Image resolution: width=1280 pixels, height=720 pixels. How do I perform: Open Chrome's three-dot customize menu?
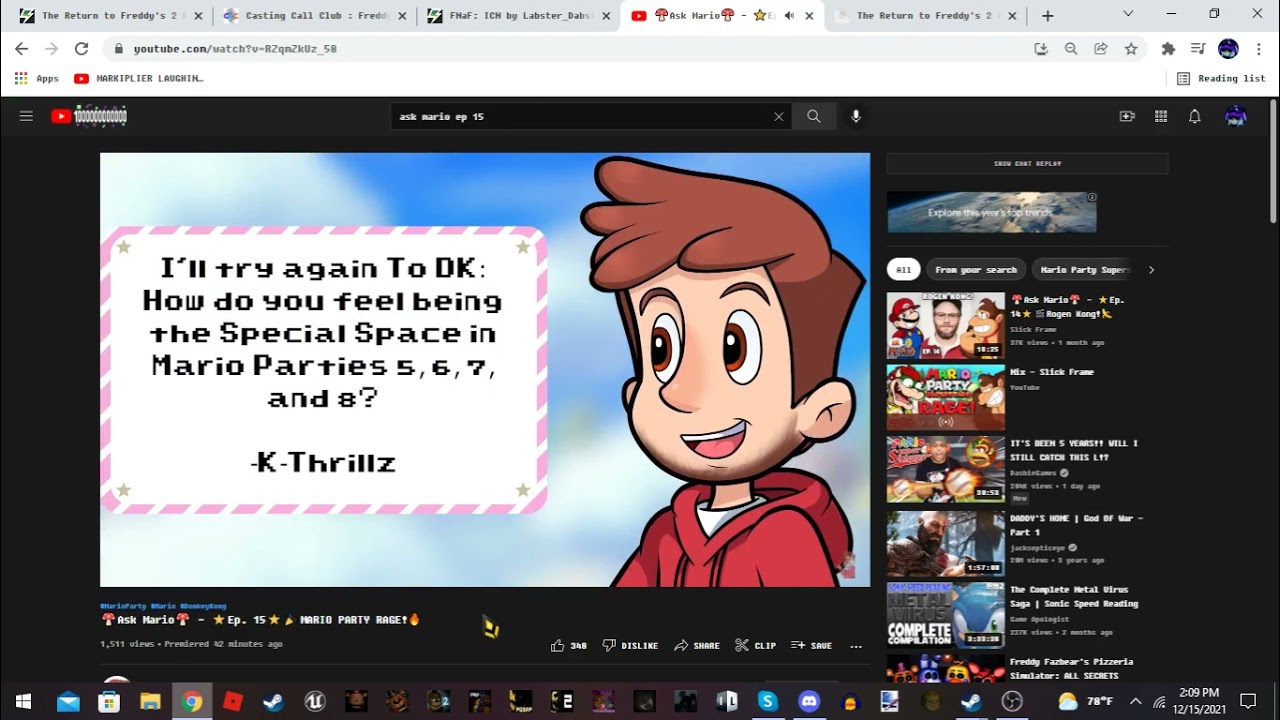(1258, 48)
